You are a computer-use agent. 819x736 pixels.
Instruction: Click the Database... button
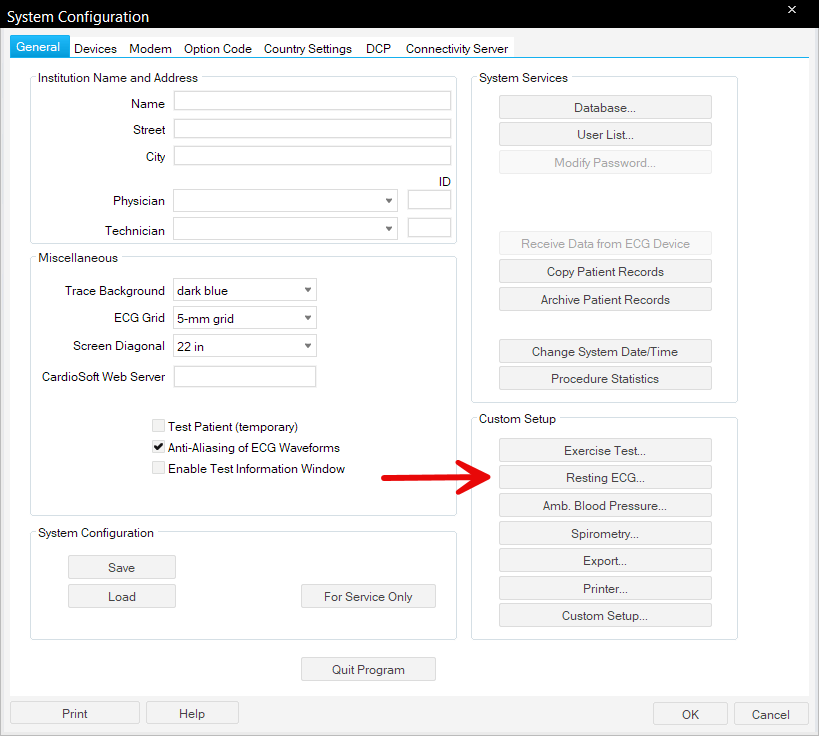605,108
